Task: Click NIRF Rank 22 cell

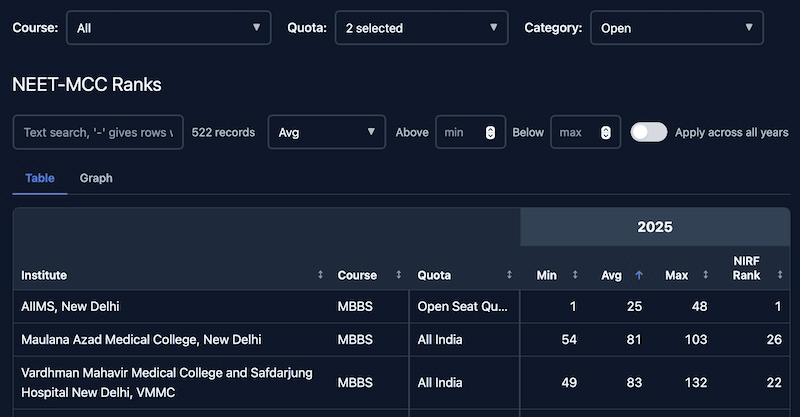Action: (x=774, y=382)
